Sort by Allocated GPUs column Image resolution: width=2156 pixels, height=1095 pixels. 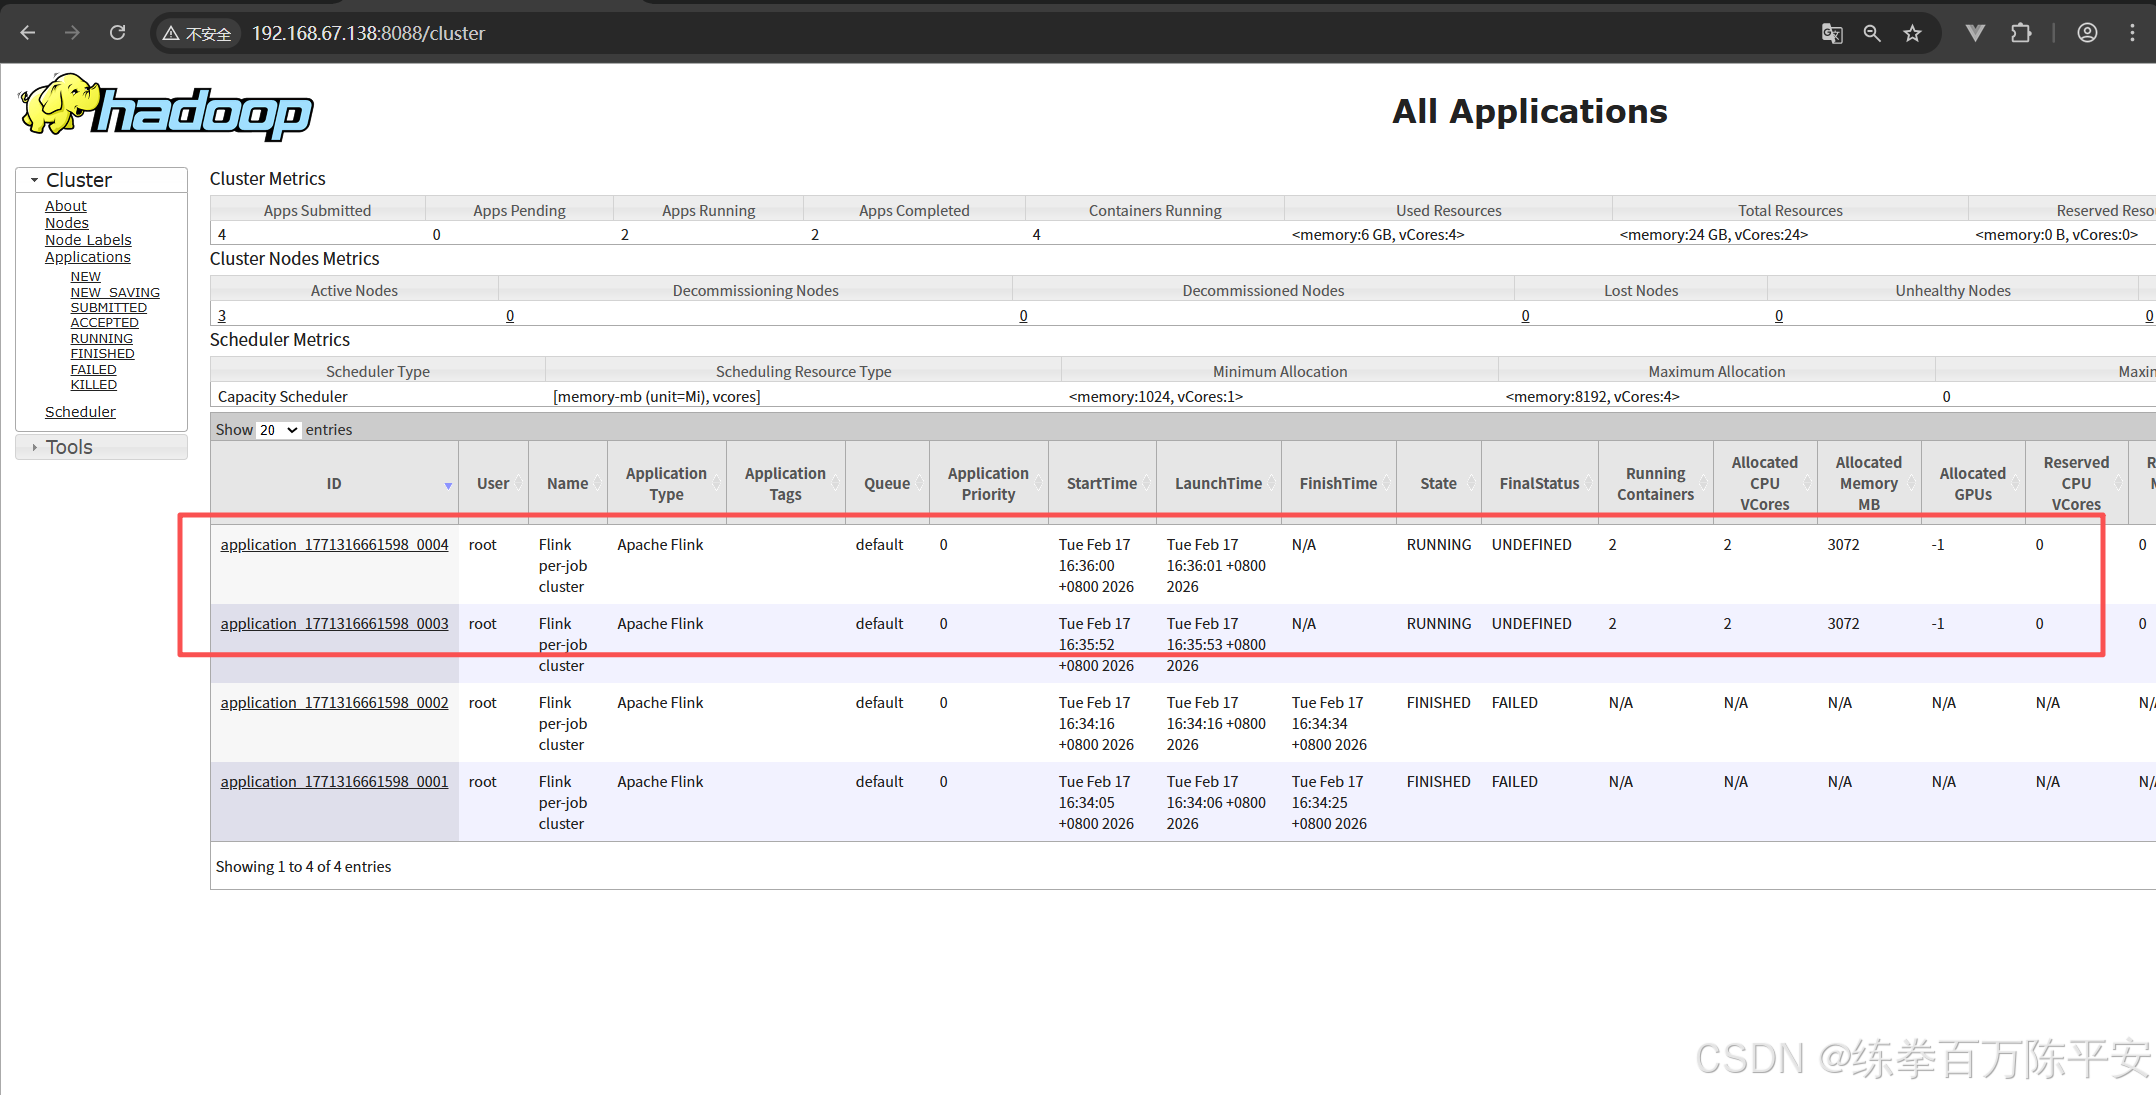[x=1972, y=483]
